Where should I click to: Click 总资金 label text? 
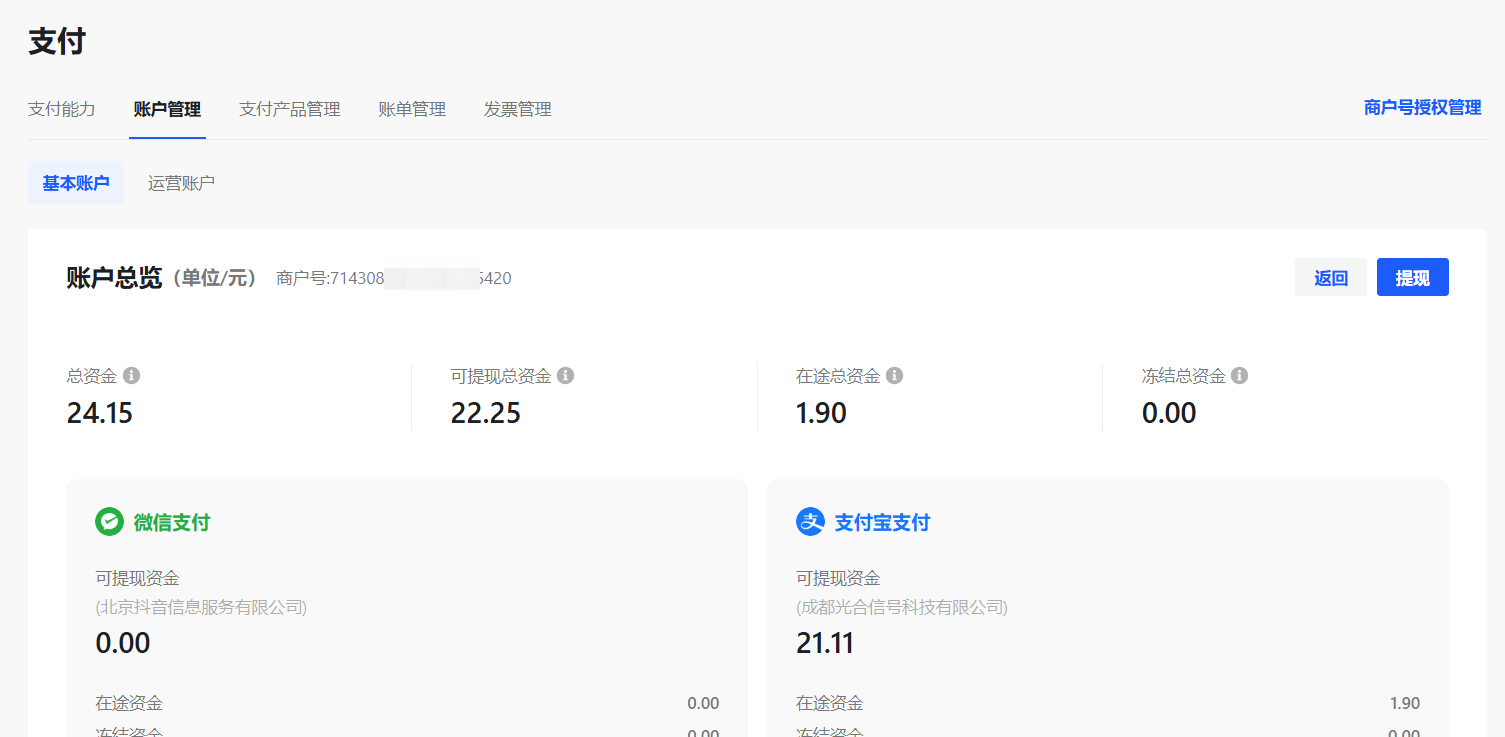tap(92, 376)
